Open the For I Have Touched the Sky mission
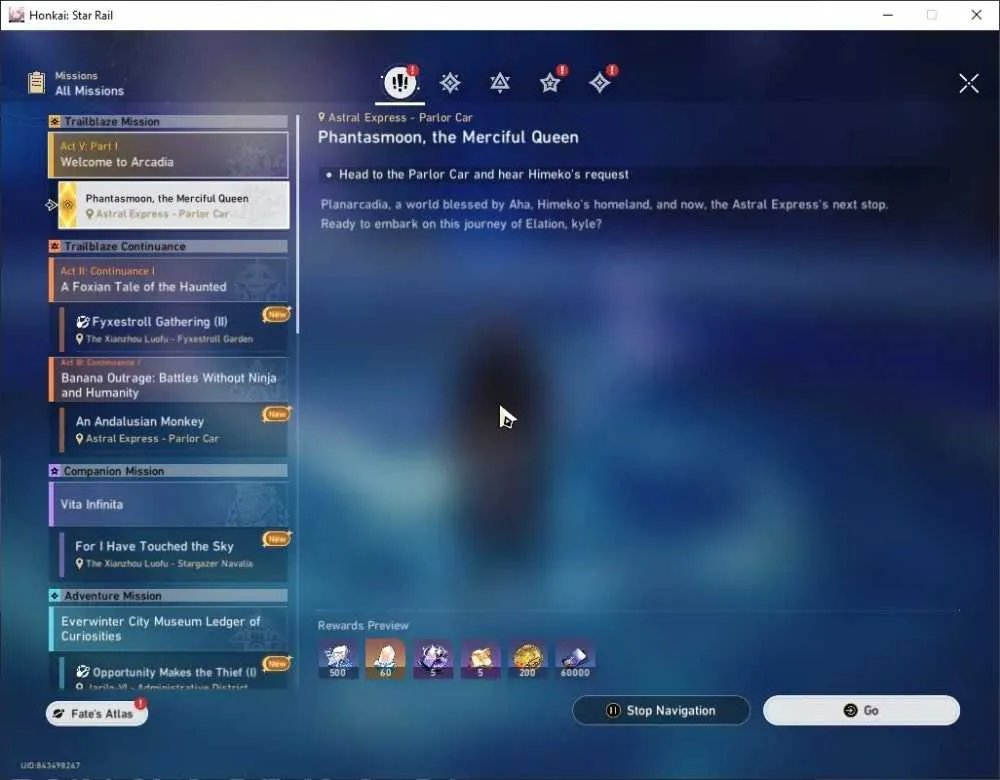The width and height of the screenshot is (1000, 780). coord(173,554)
